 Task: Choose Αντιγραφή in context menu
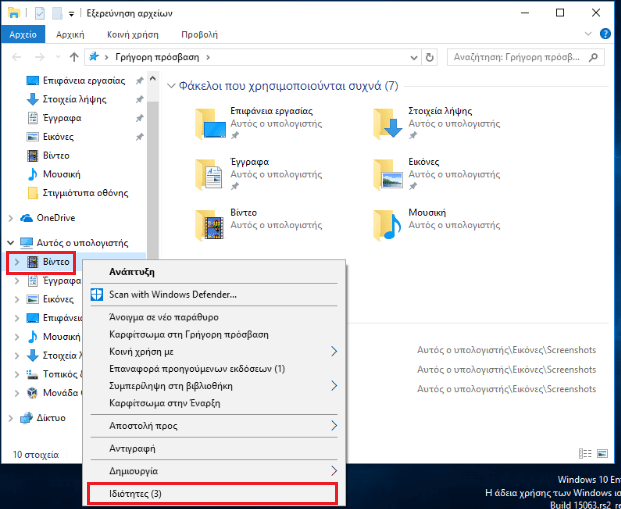pyautogui.click(x=214, y=448)
